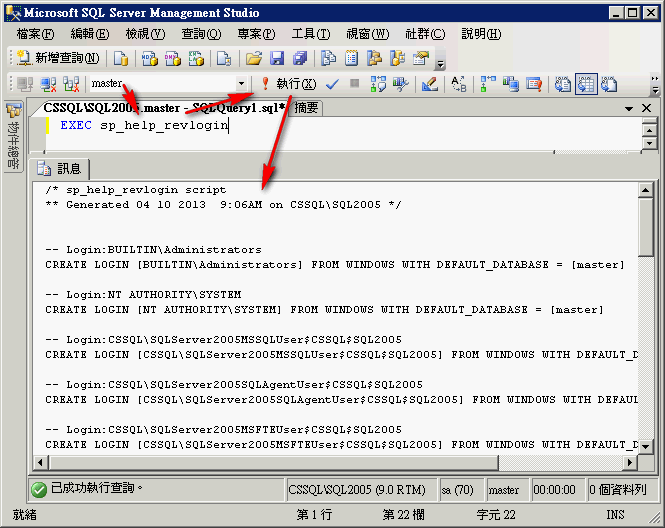This screenshot has height=528, width=665.
Task: Click the Save All icon
Action: 299,58
